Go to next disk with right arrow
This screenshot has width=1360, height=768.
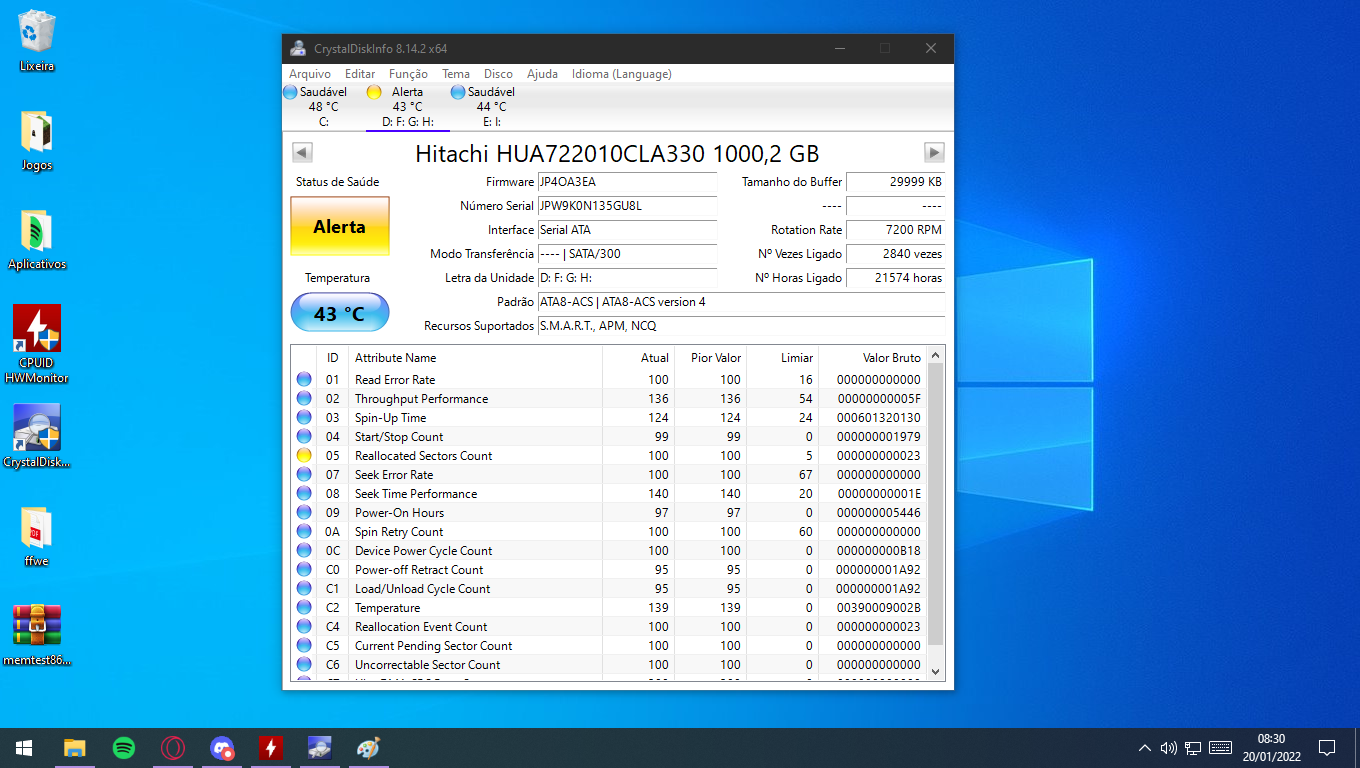tap(934, 152)
